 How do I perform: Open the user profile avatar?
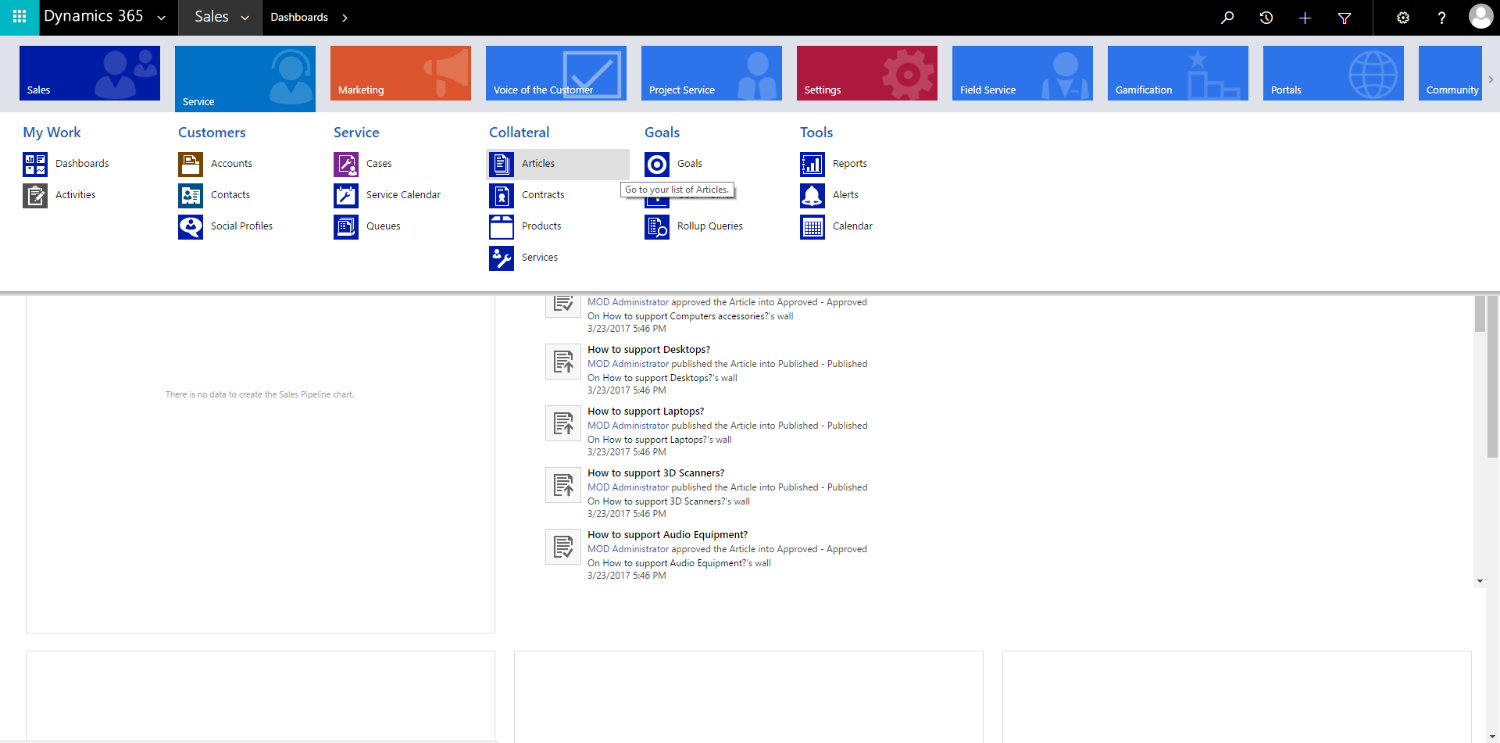point(1481,16)
